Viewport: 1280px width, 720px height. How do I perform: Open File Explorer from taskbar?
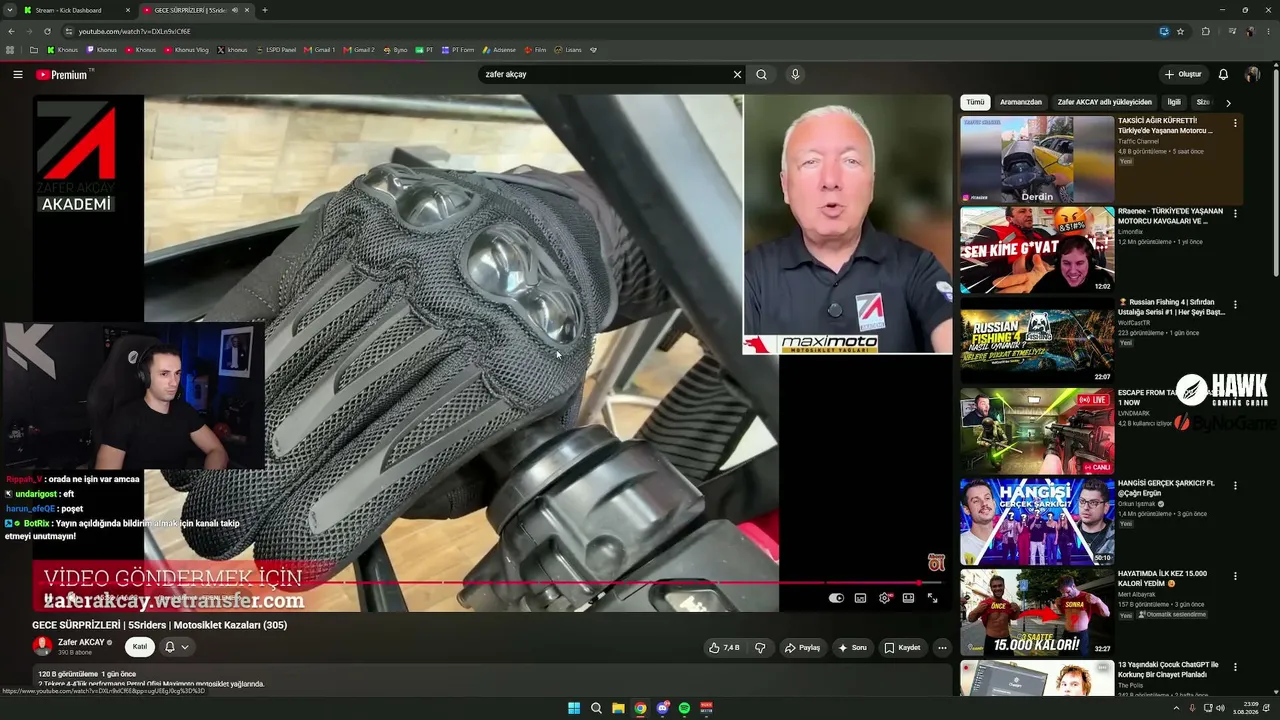pyautogui.click(x=618, y=708)
